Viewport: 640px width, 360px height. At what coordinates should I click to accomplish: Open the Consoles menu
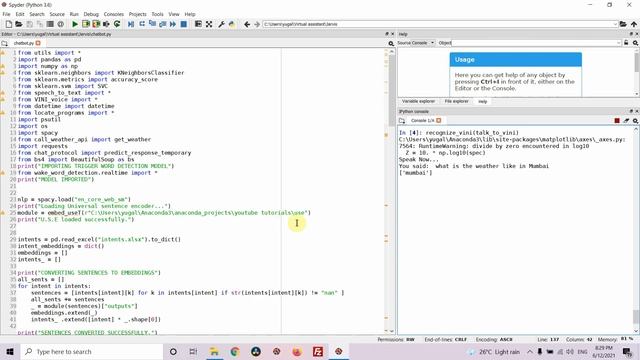(113, 14)
